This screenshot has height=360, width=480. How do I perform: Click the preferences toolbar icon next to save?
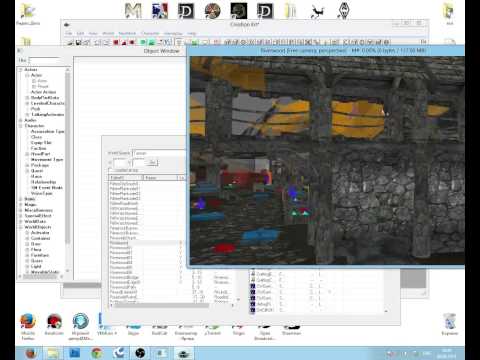click(x=87, y=42)
